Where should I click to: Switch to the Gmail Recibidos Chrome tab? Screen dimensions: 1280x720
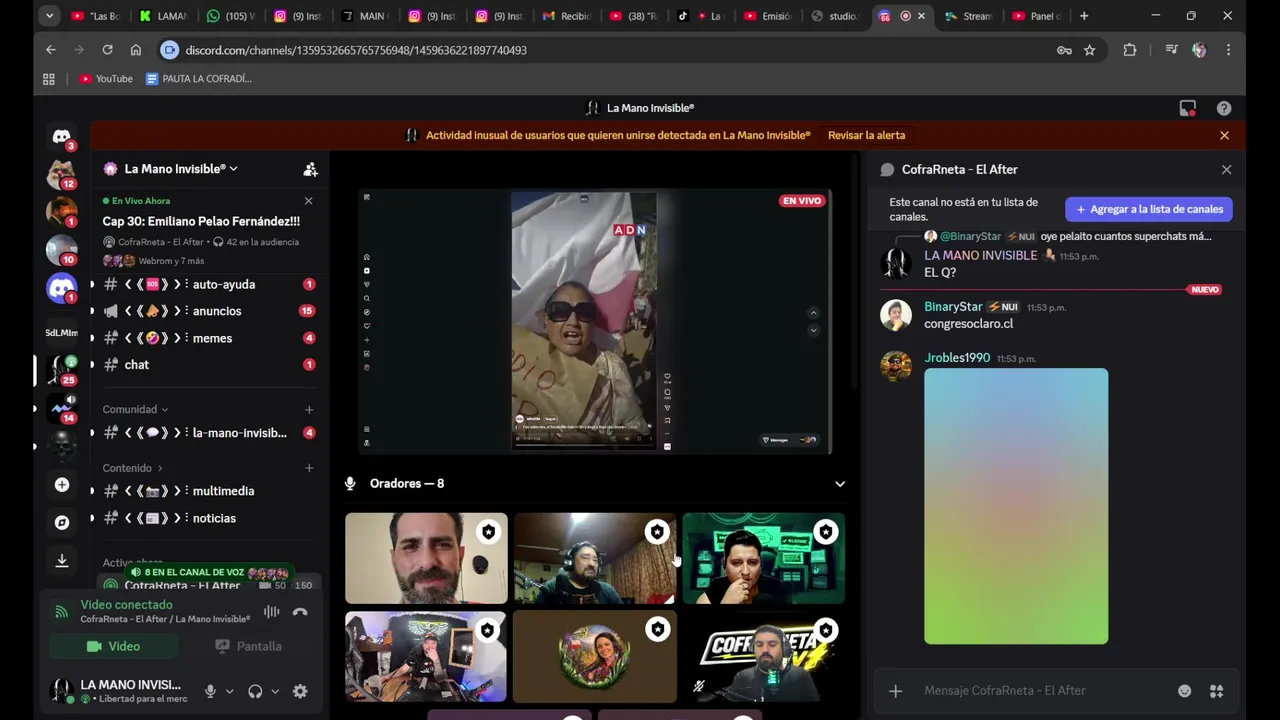567,16
